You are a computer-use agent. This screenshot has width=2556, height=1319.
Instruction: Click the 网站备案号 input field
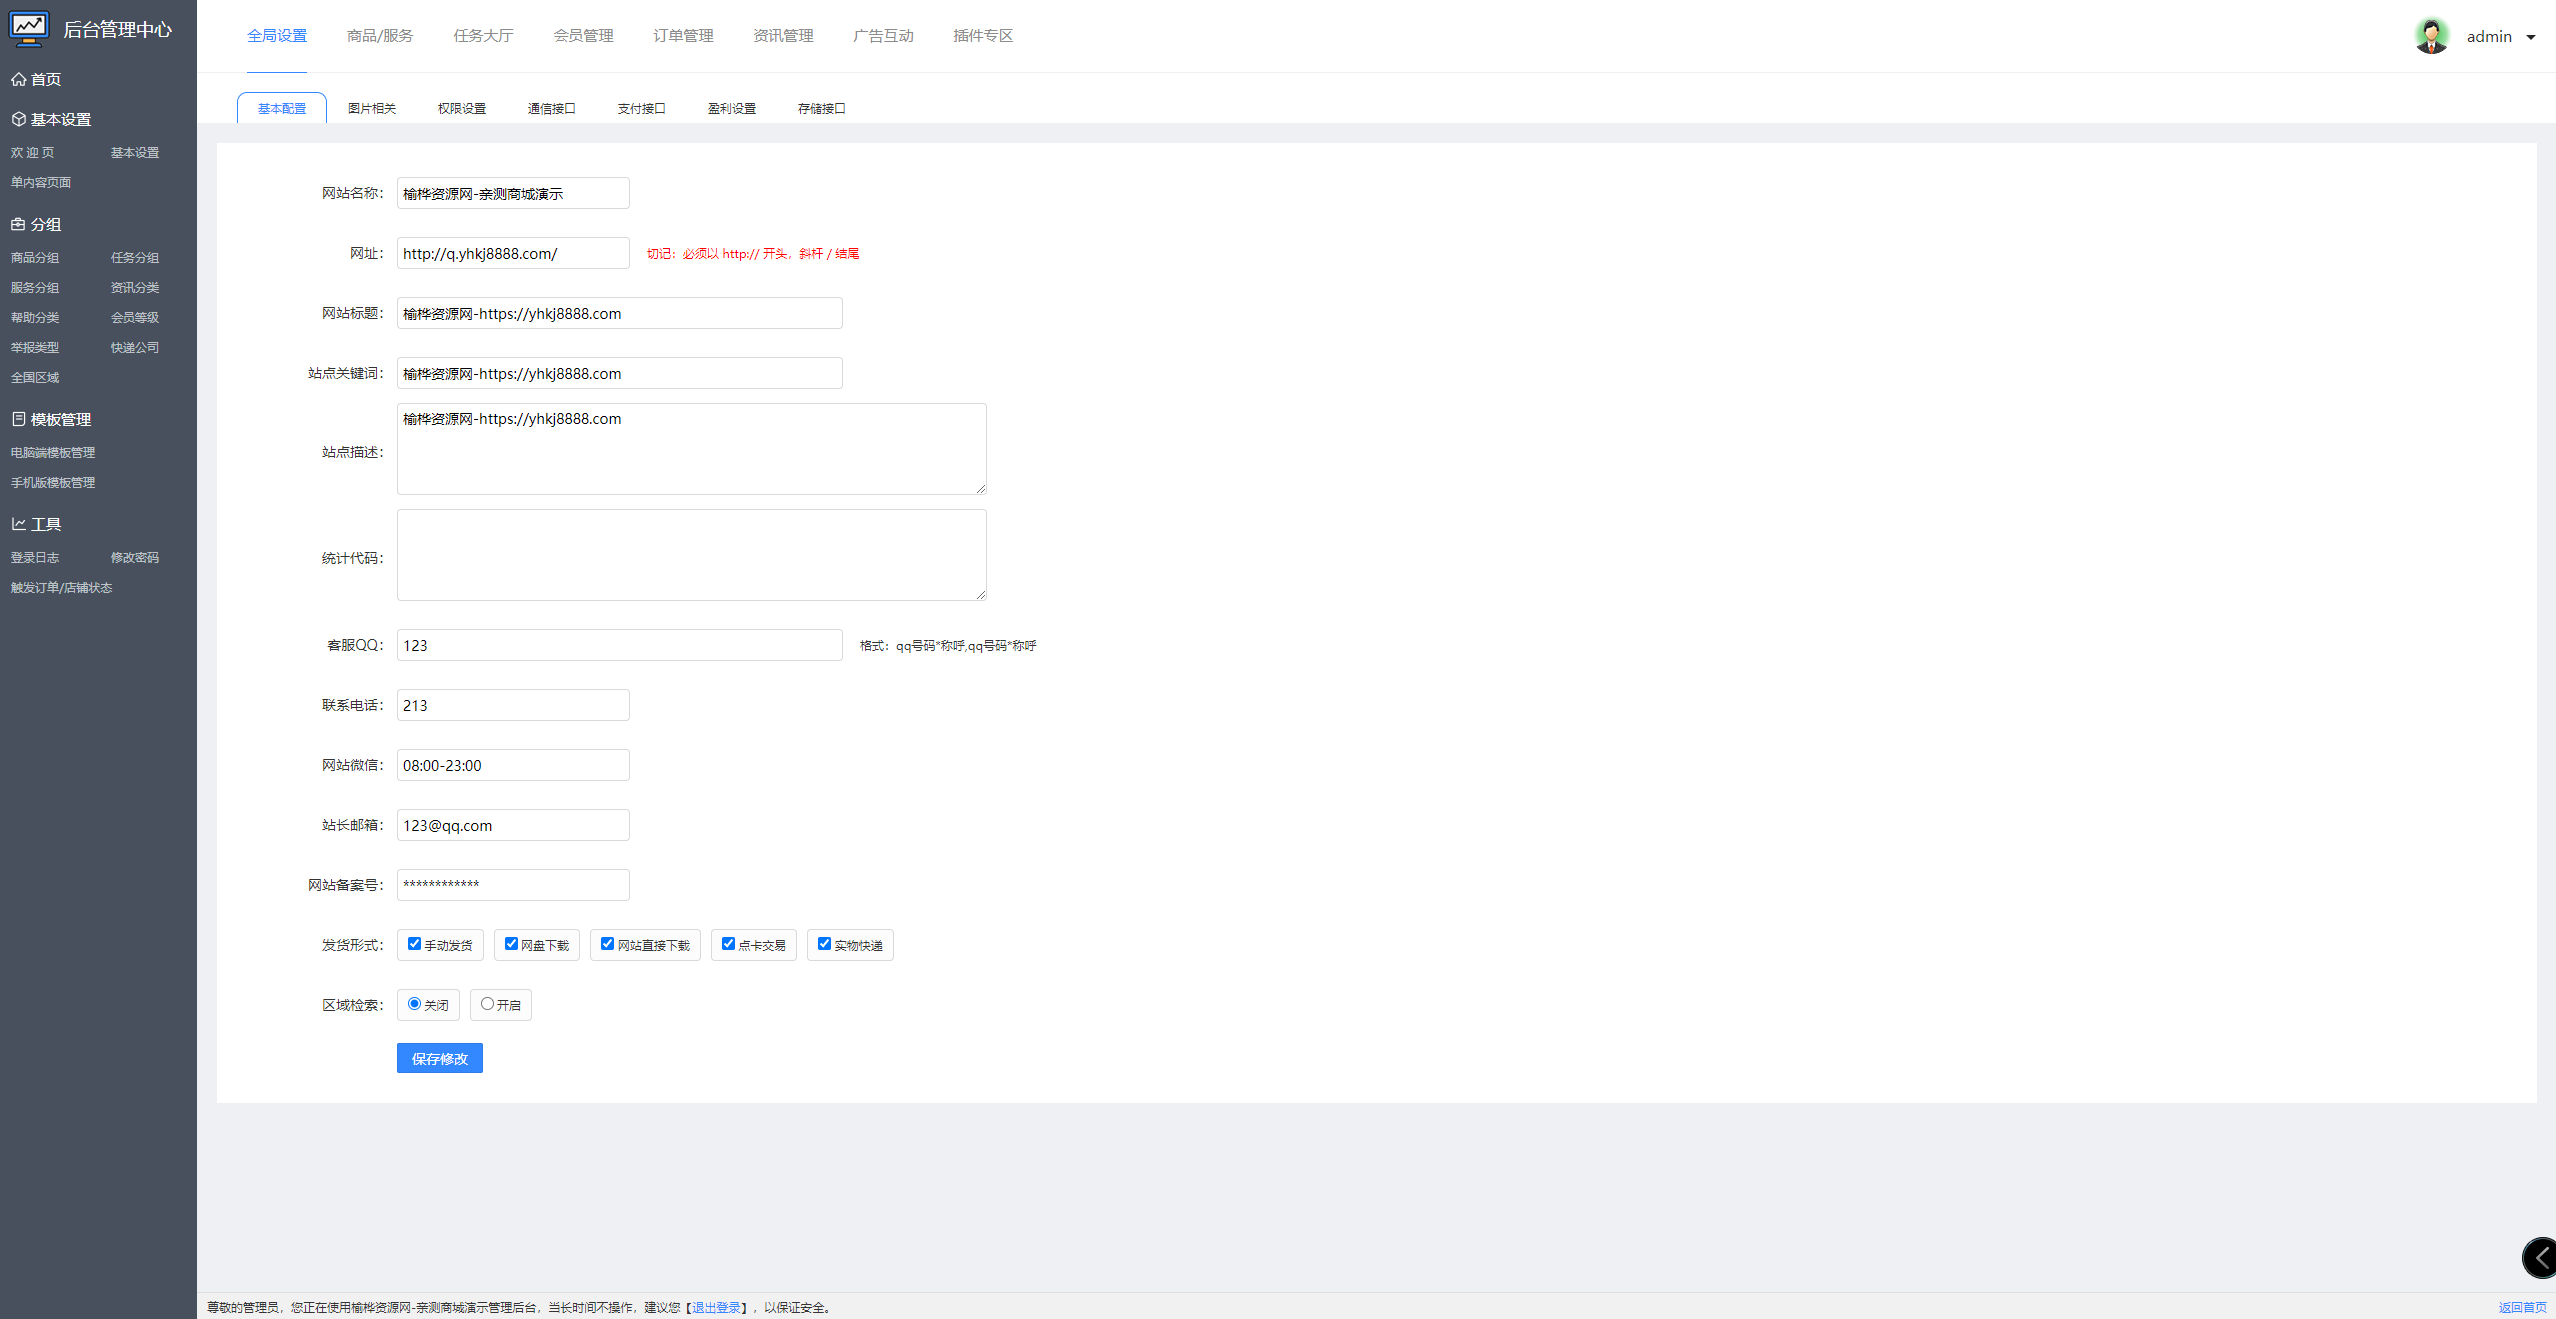513,885
